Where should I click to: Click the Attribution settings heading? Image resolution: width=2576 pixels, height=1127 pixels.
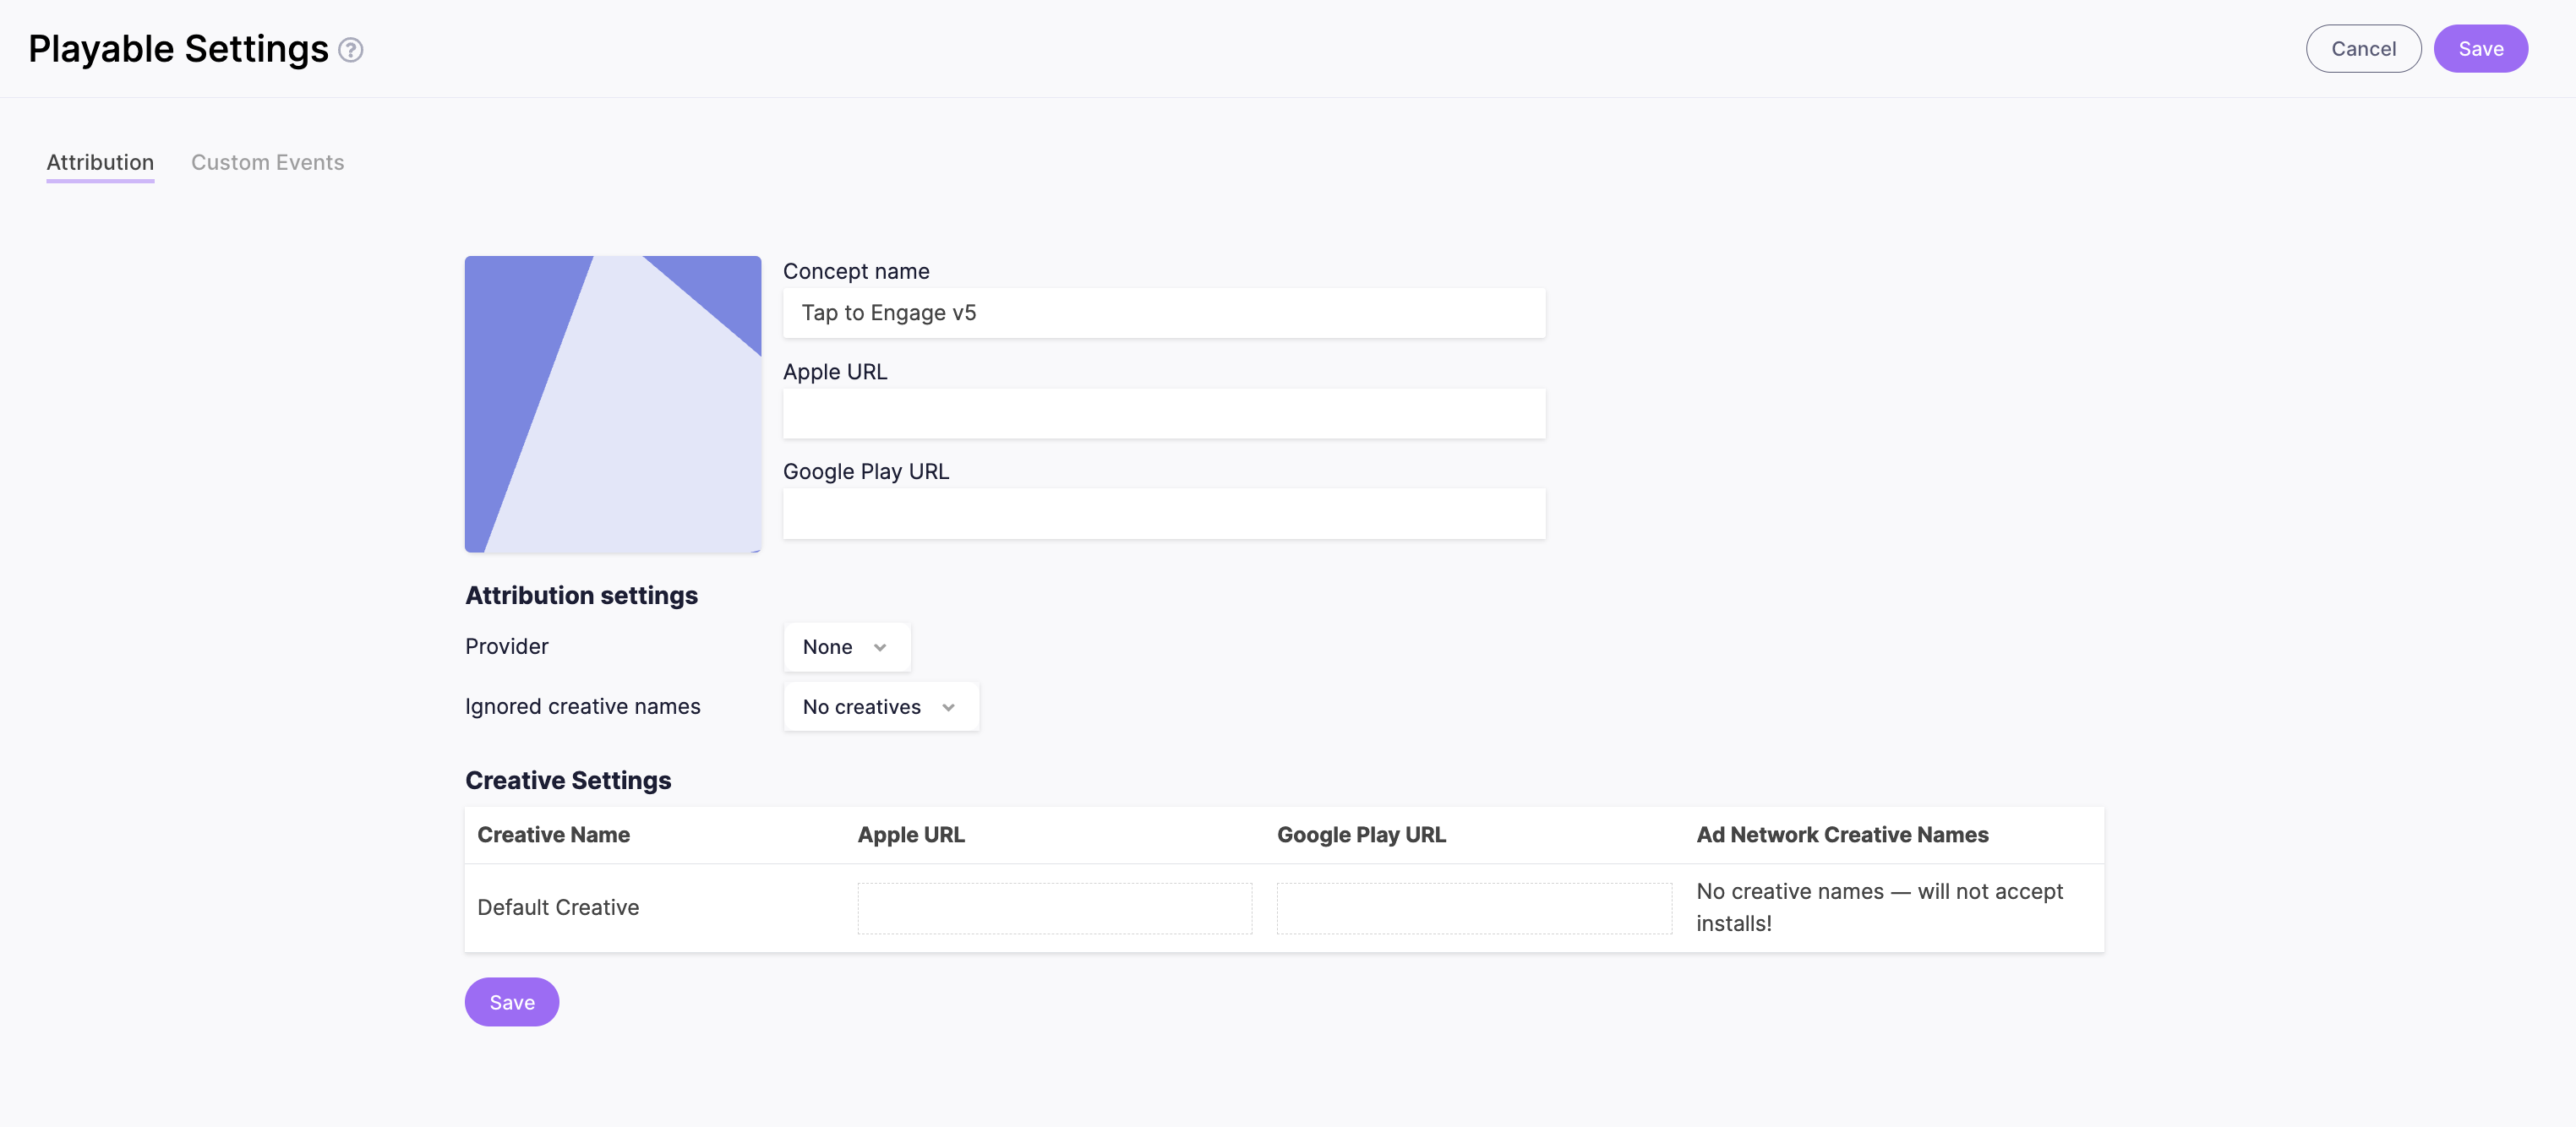pos(581,595)
